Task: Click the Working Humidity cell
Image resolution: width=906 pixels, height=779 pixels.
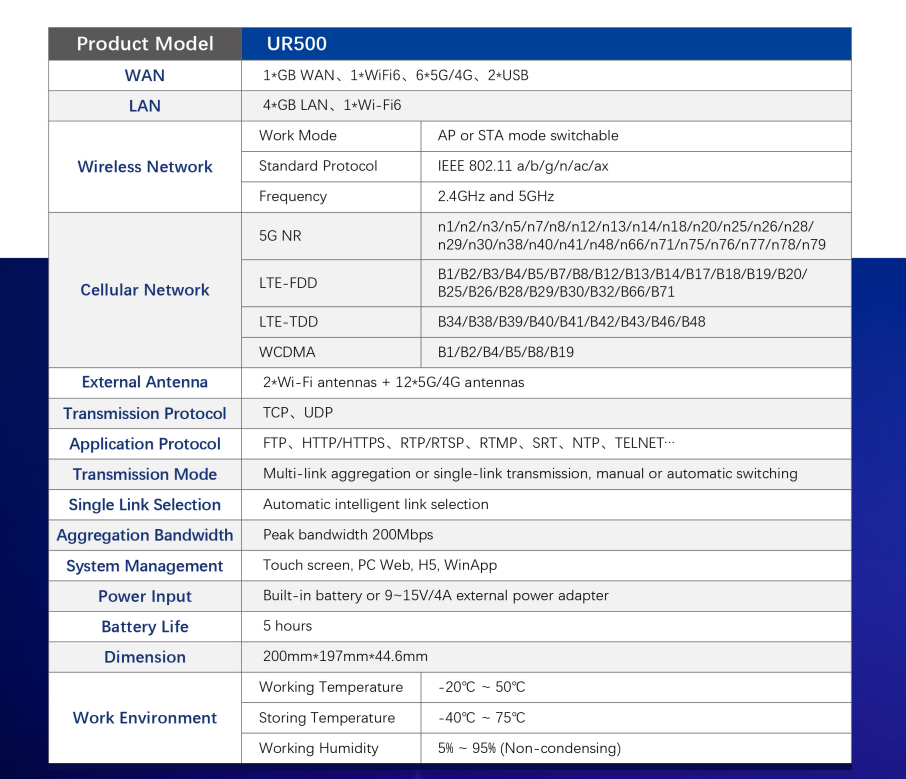Action: 332,749
